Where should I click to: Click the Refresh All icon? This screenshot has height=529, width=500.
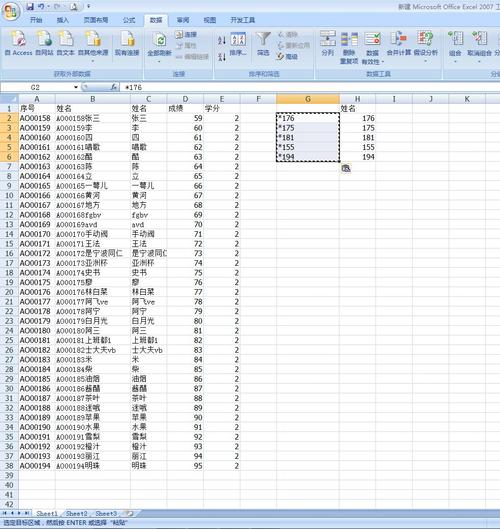pyautogui.click(x=159, y=40)
